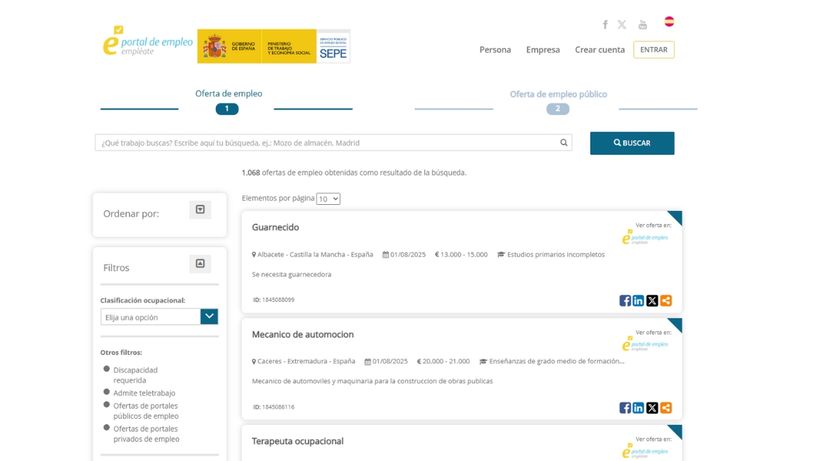This screenshot has height=461, width=820.
Task: Click the Facebook icon in the header
Action: (605, 25)
